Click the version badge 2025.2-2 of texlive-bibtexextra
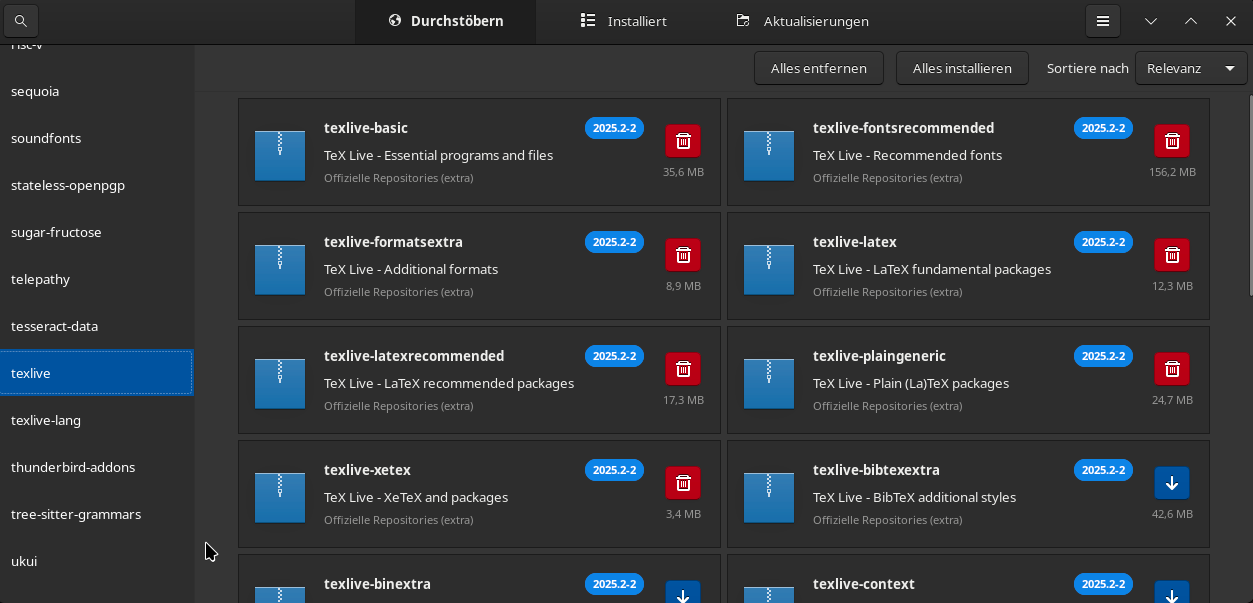 1103,470
